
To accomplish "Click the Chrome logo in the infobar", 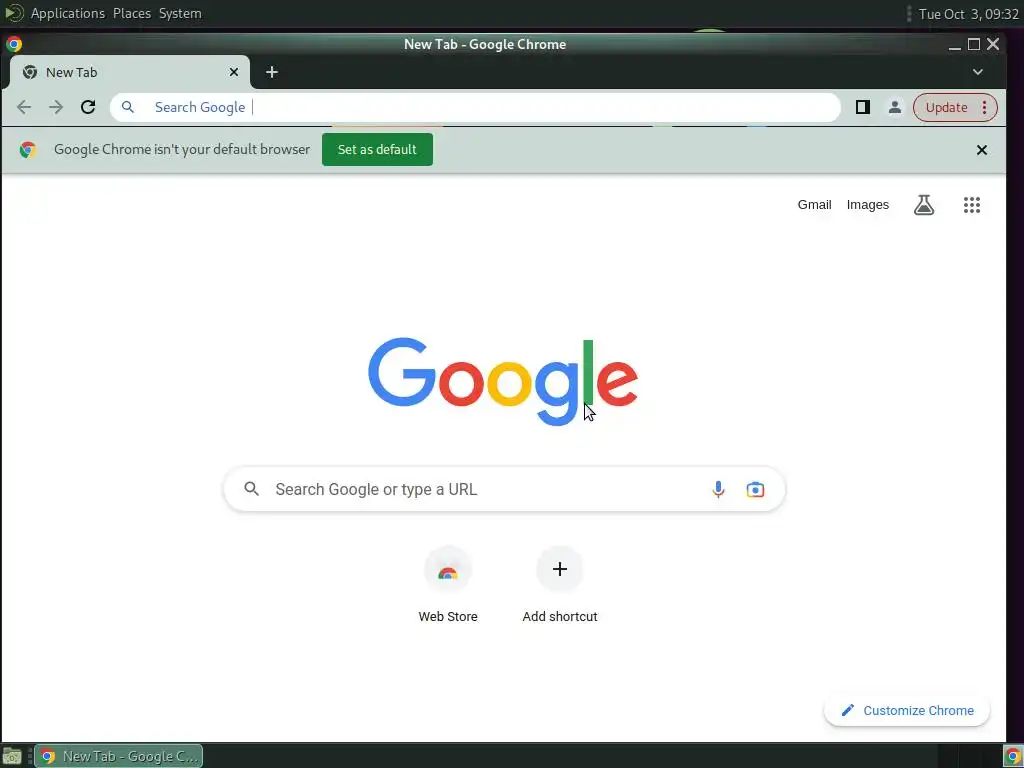I will pos(27,150).
